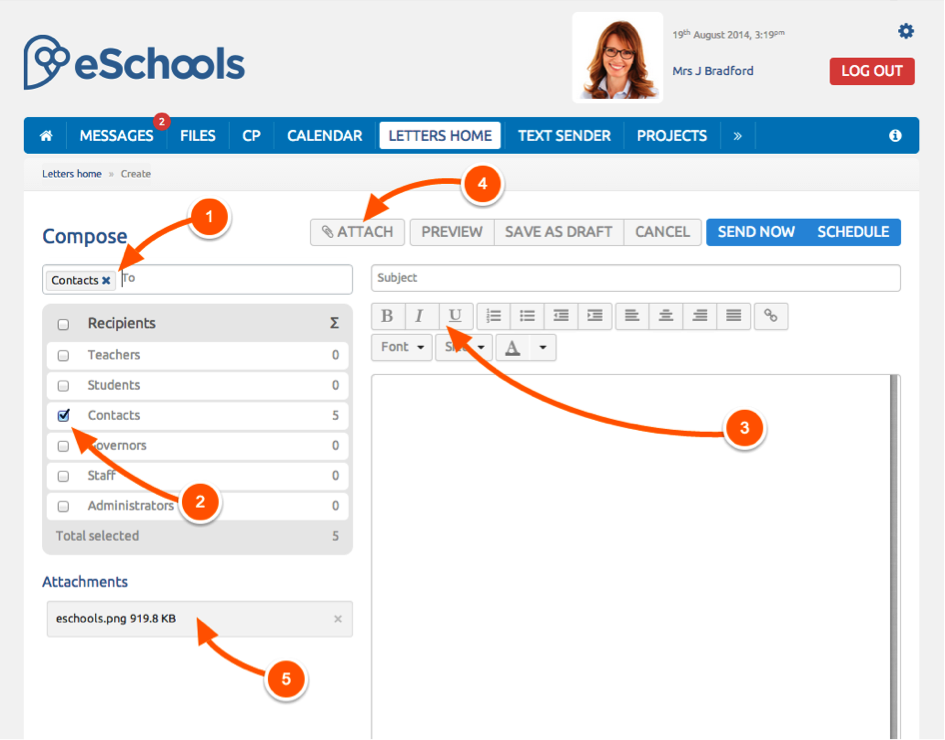Click the Bold formatting icon

[387, 316]
